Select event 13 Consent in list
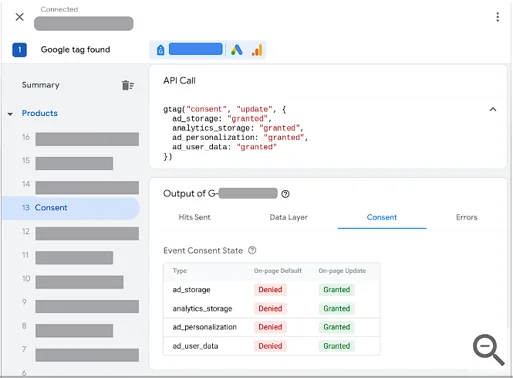 (x=70, y=208)
